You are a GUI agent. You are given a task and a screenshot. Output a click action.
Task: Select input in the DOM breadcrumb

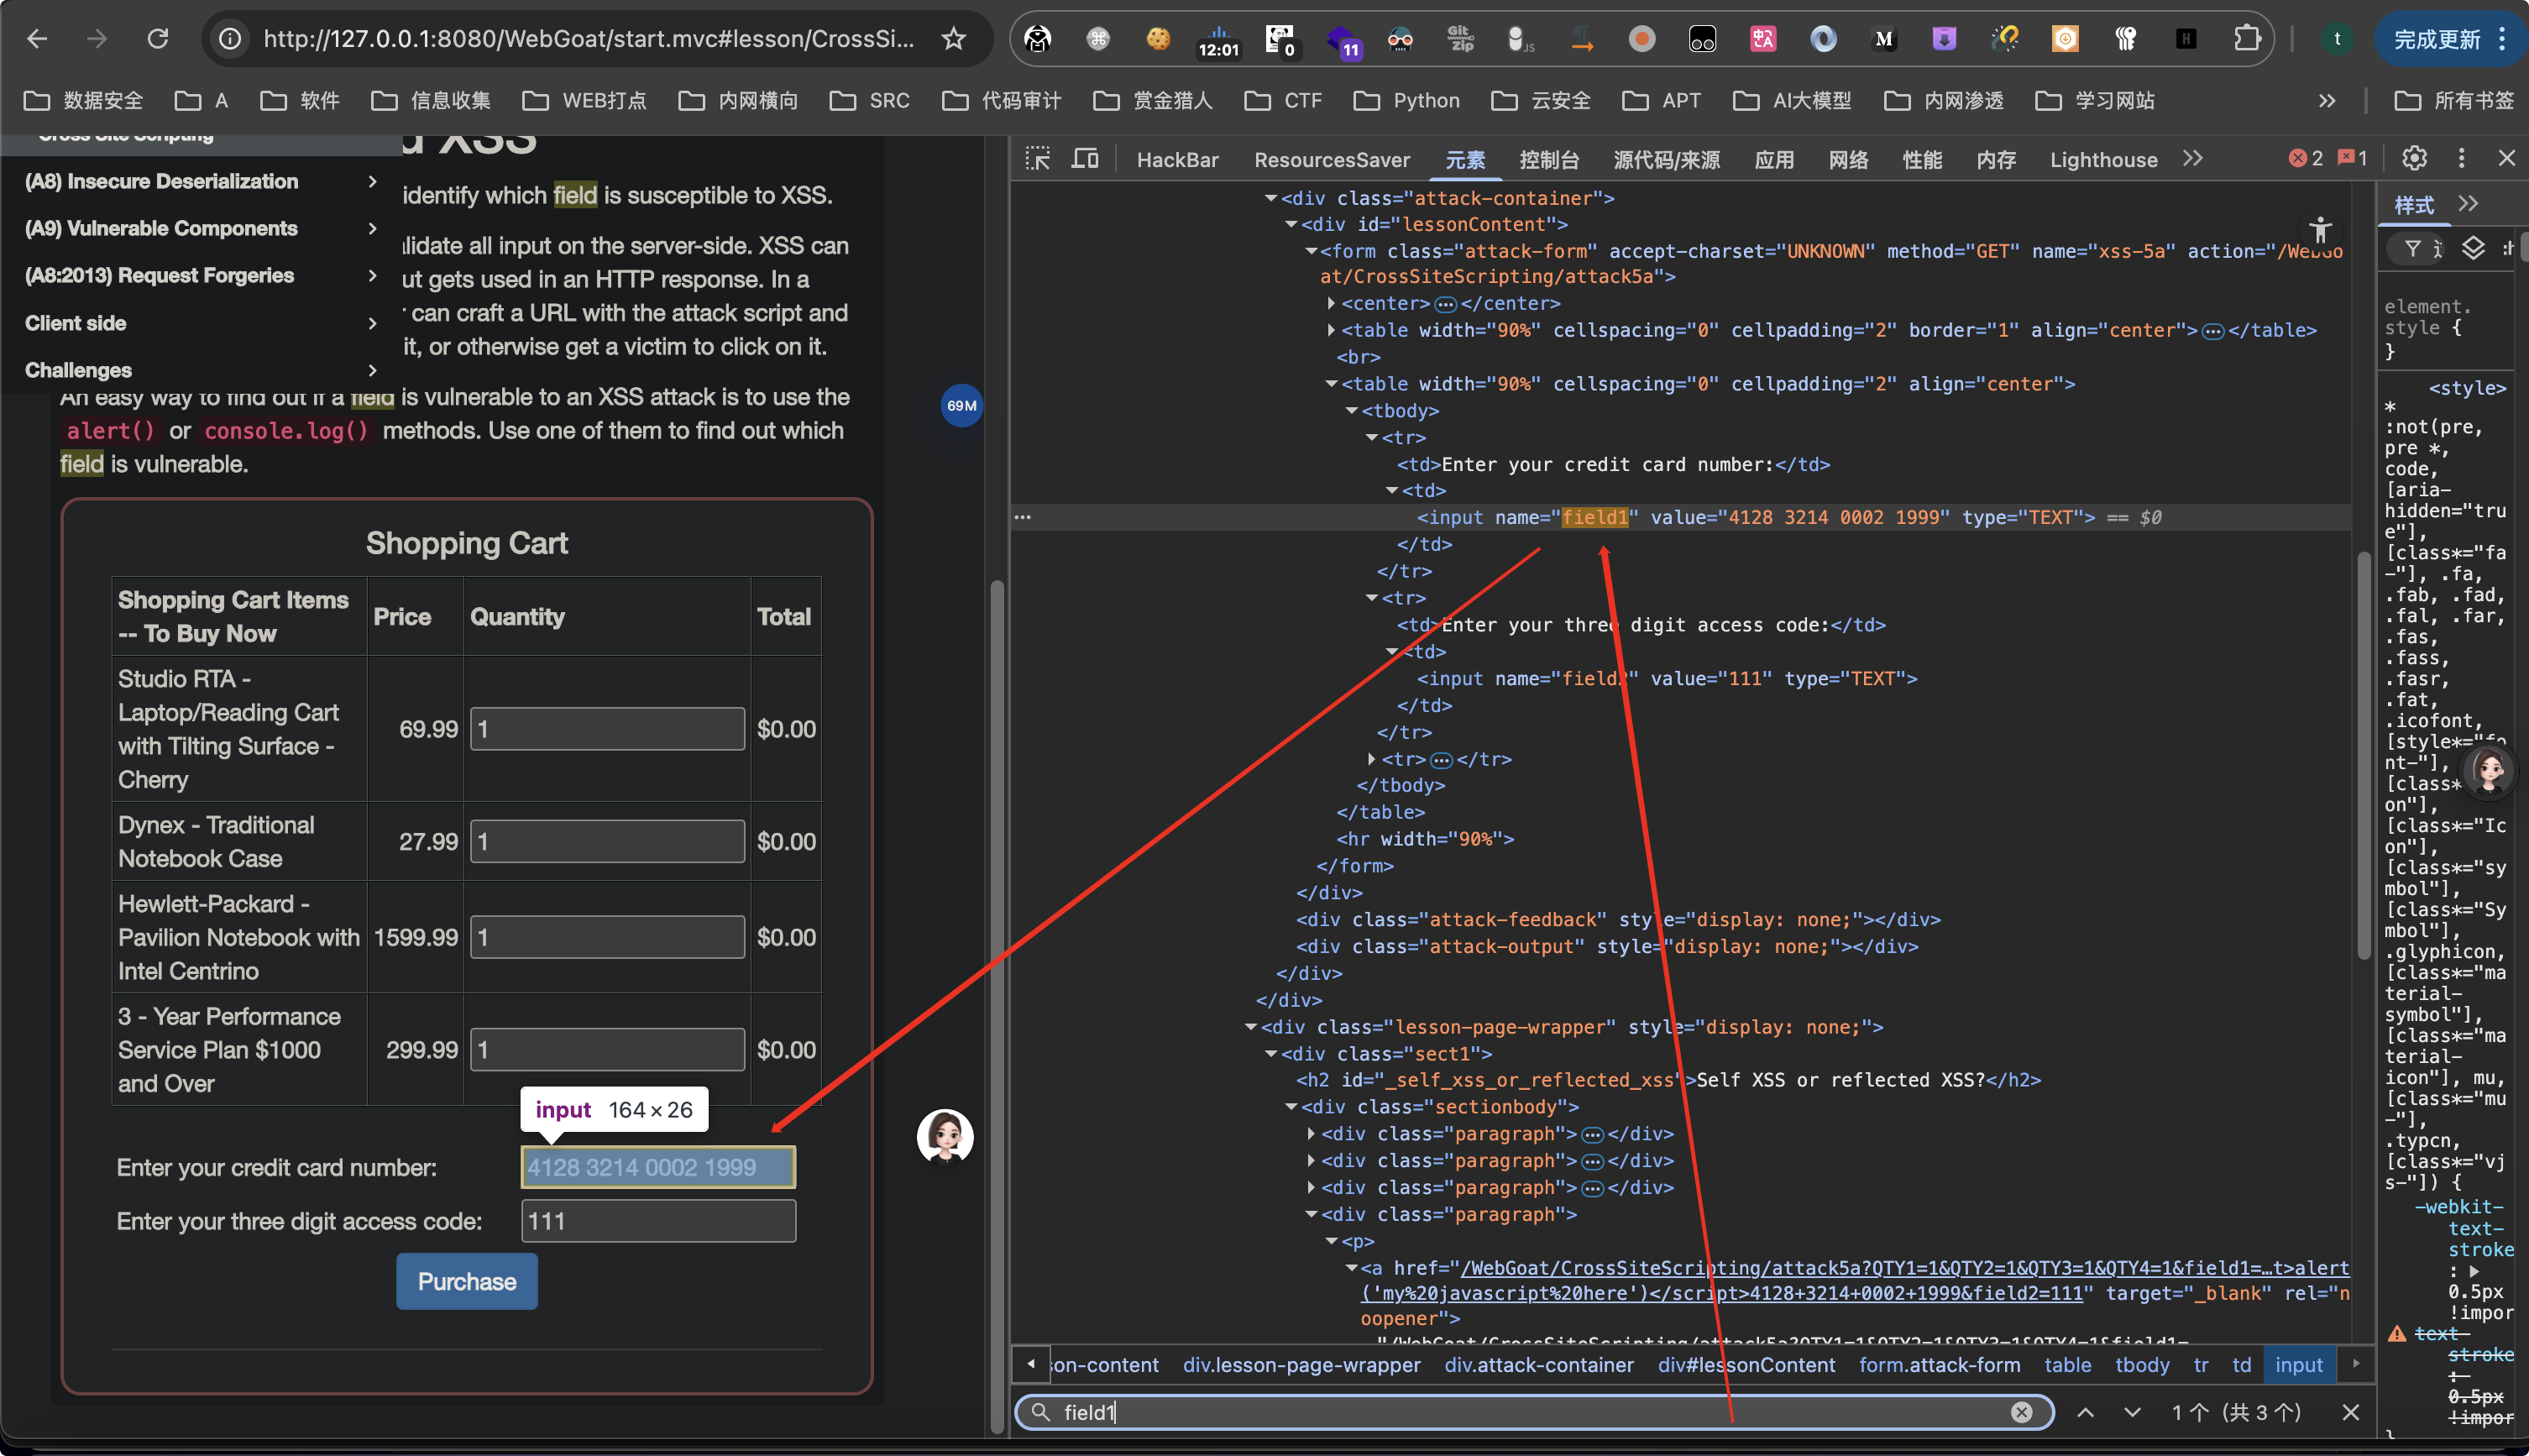pyautogui.click(x=2298, y=1365)
